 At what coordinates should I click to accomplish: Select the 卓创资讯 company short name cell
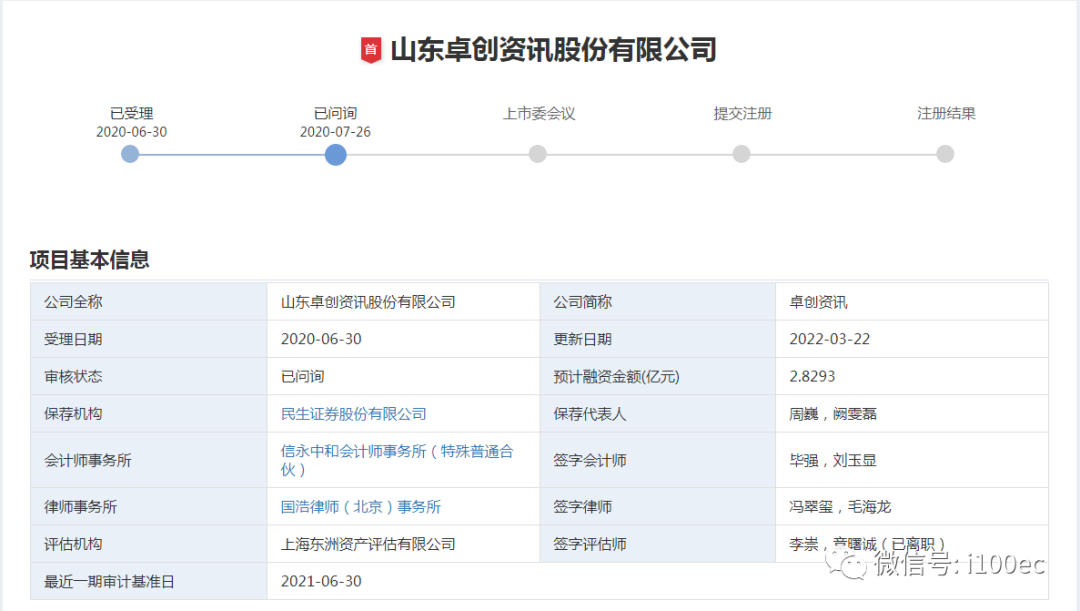(818, 302)
